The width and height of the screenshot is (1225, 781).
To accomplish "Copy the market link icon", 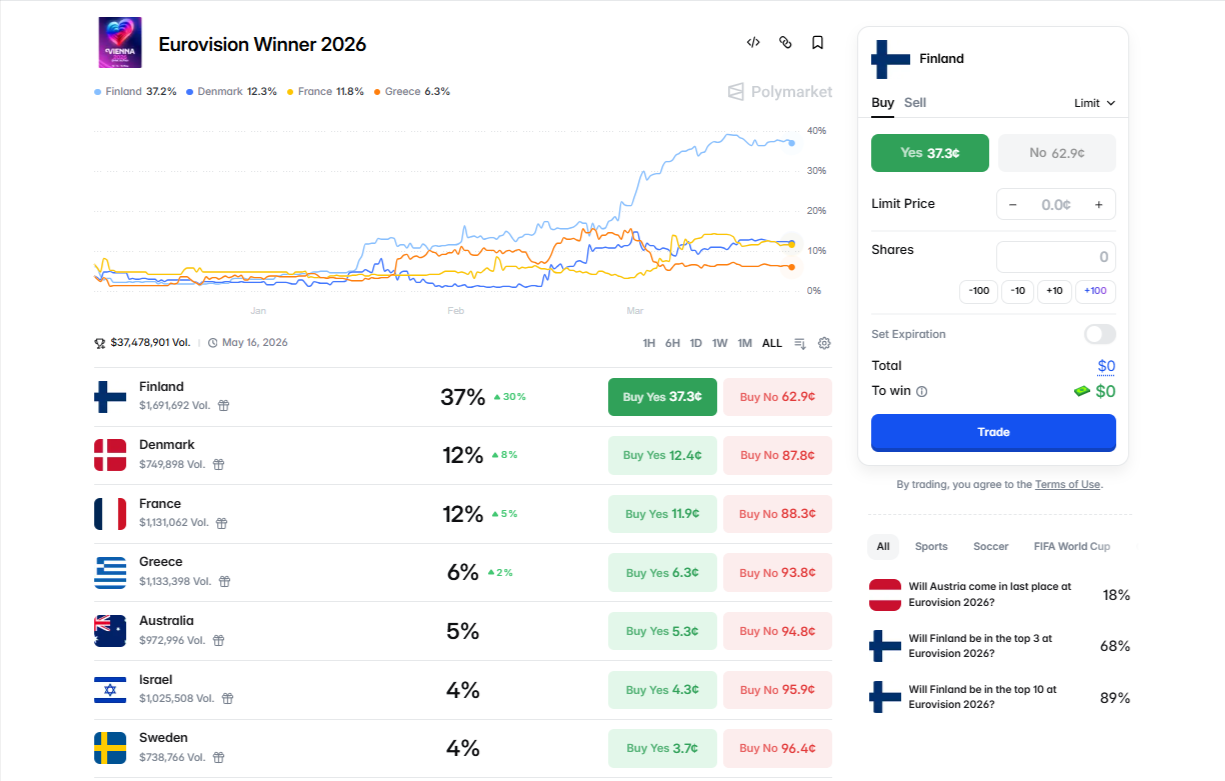I will (x=785, y=42).
